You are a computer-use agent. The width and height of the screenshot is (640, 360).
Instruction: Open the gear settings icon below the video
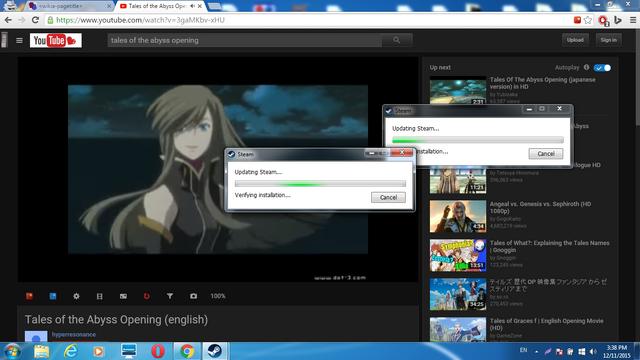coord(76,296)
